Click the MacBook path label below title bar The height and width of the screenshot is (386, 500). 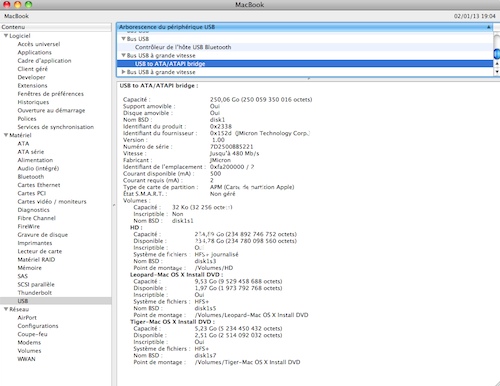[x=16, y=16]
